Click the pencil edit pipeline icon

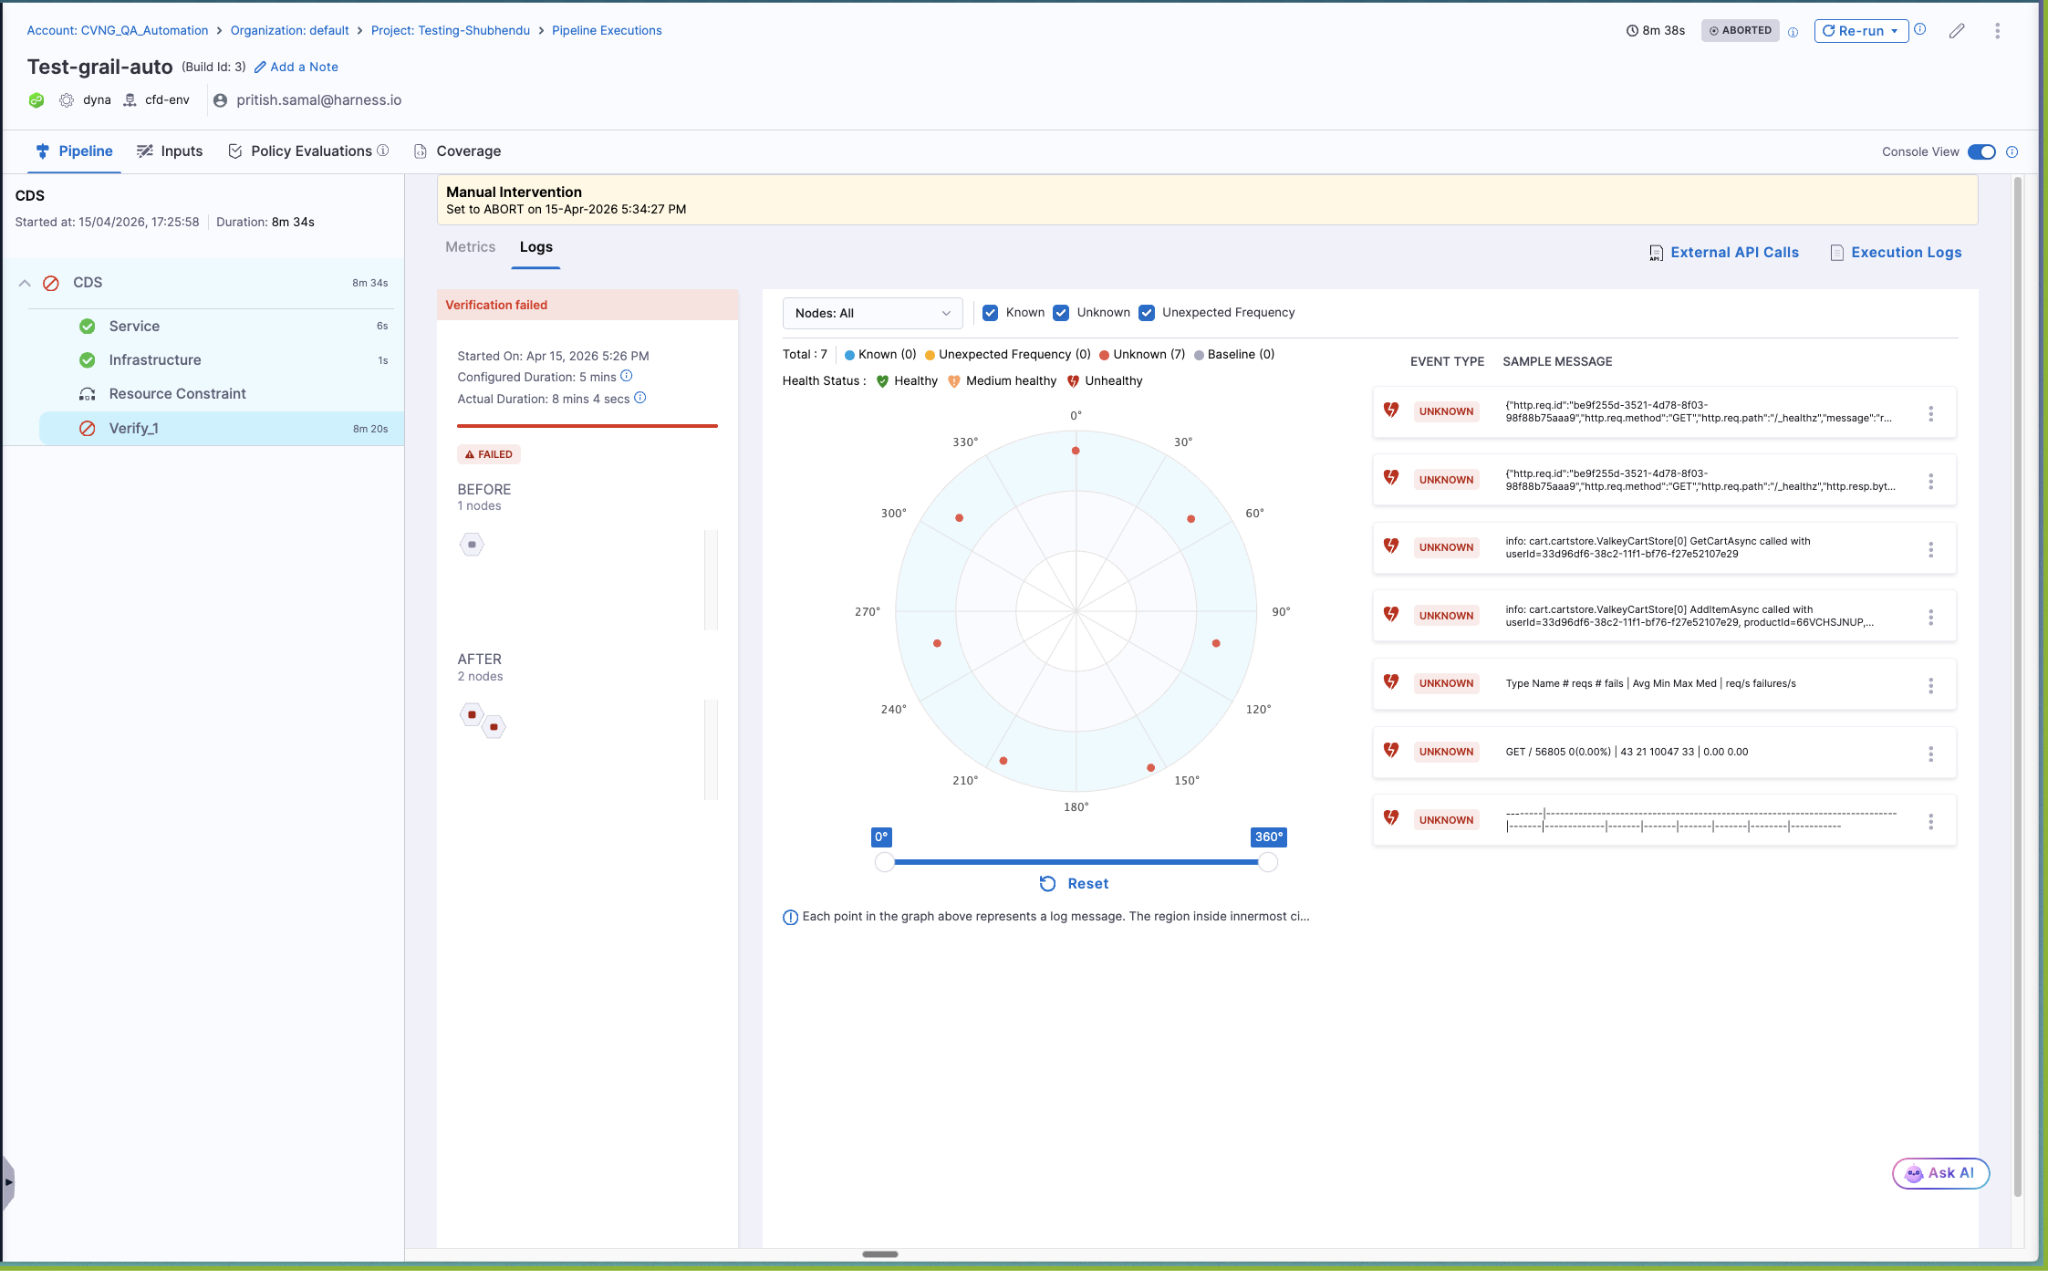[1957, 31]
